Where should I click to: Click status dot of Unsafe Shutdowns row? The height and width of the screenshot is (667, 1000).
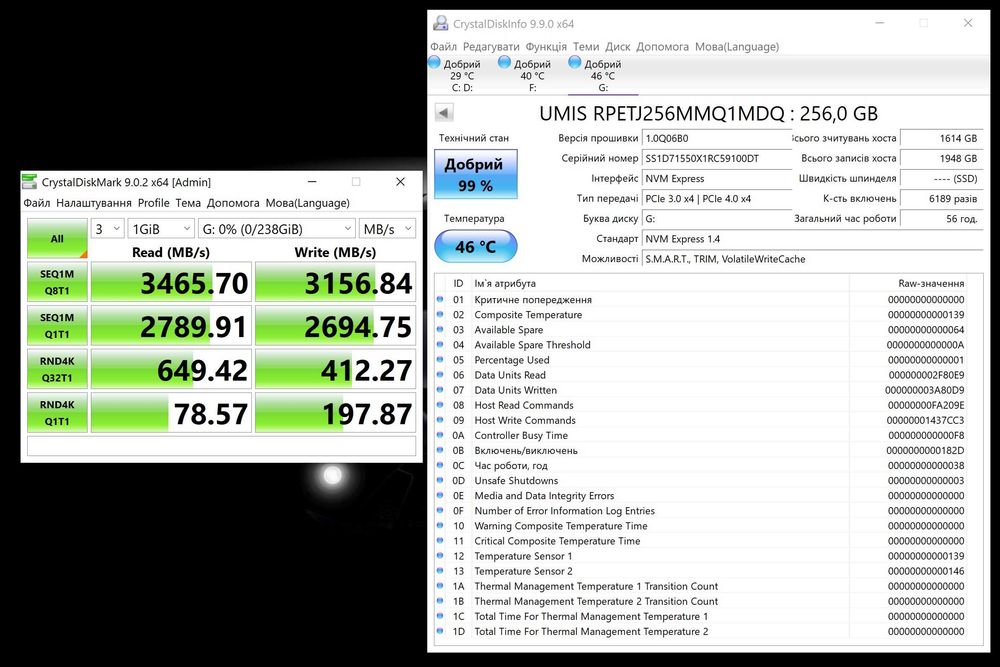pyautogui.click(x=440, y=480)
